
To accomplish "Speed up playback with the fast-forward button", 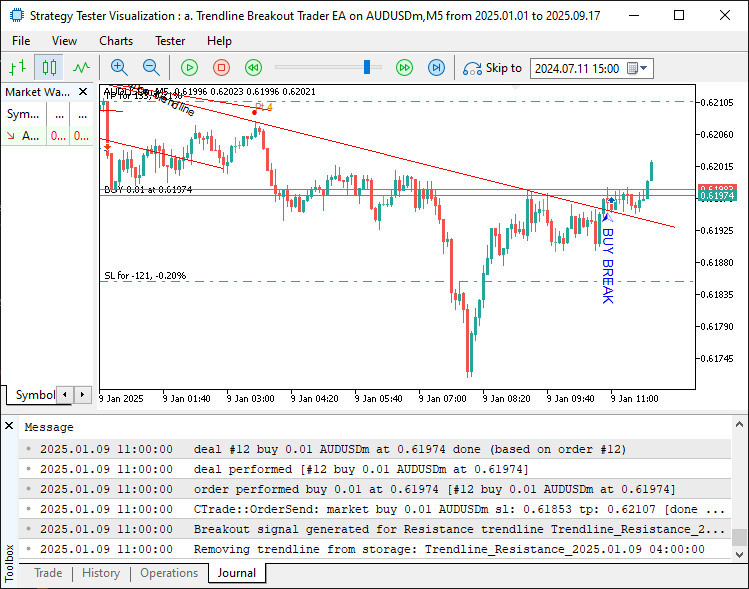I will pyautogui.click(x=404, y=68).
